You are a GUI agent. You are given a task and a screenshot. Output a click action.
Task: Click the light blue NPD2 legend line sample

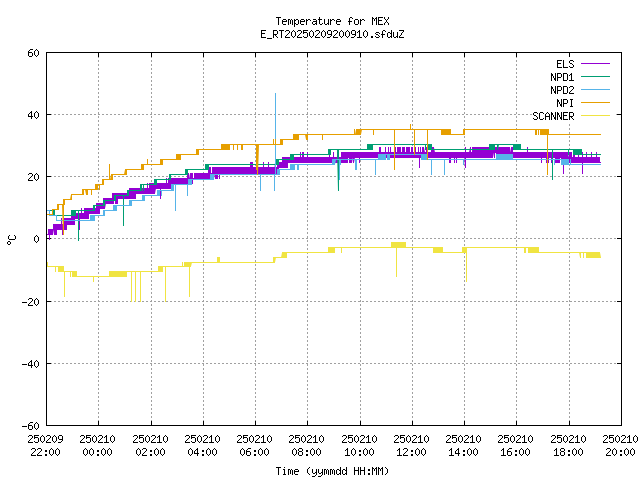coord(595,89)
